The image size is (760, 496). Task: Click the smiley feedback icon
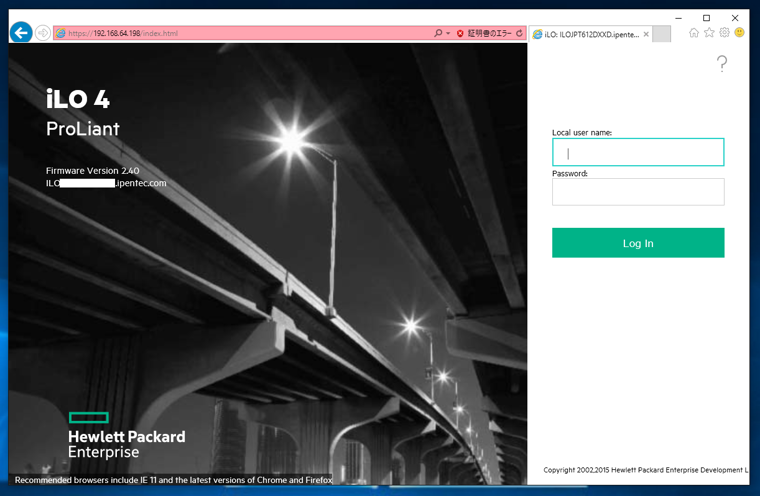739,32
